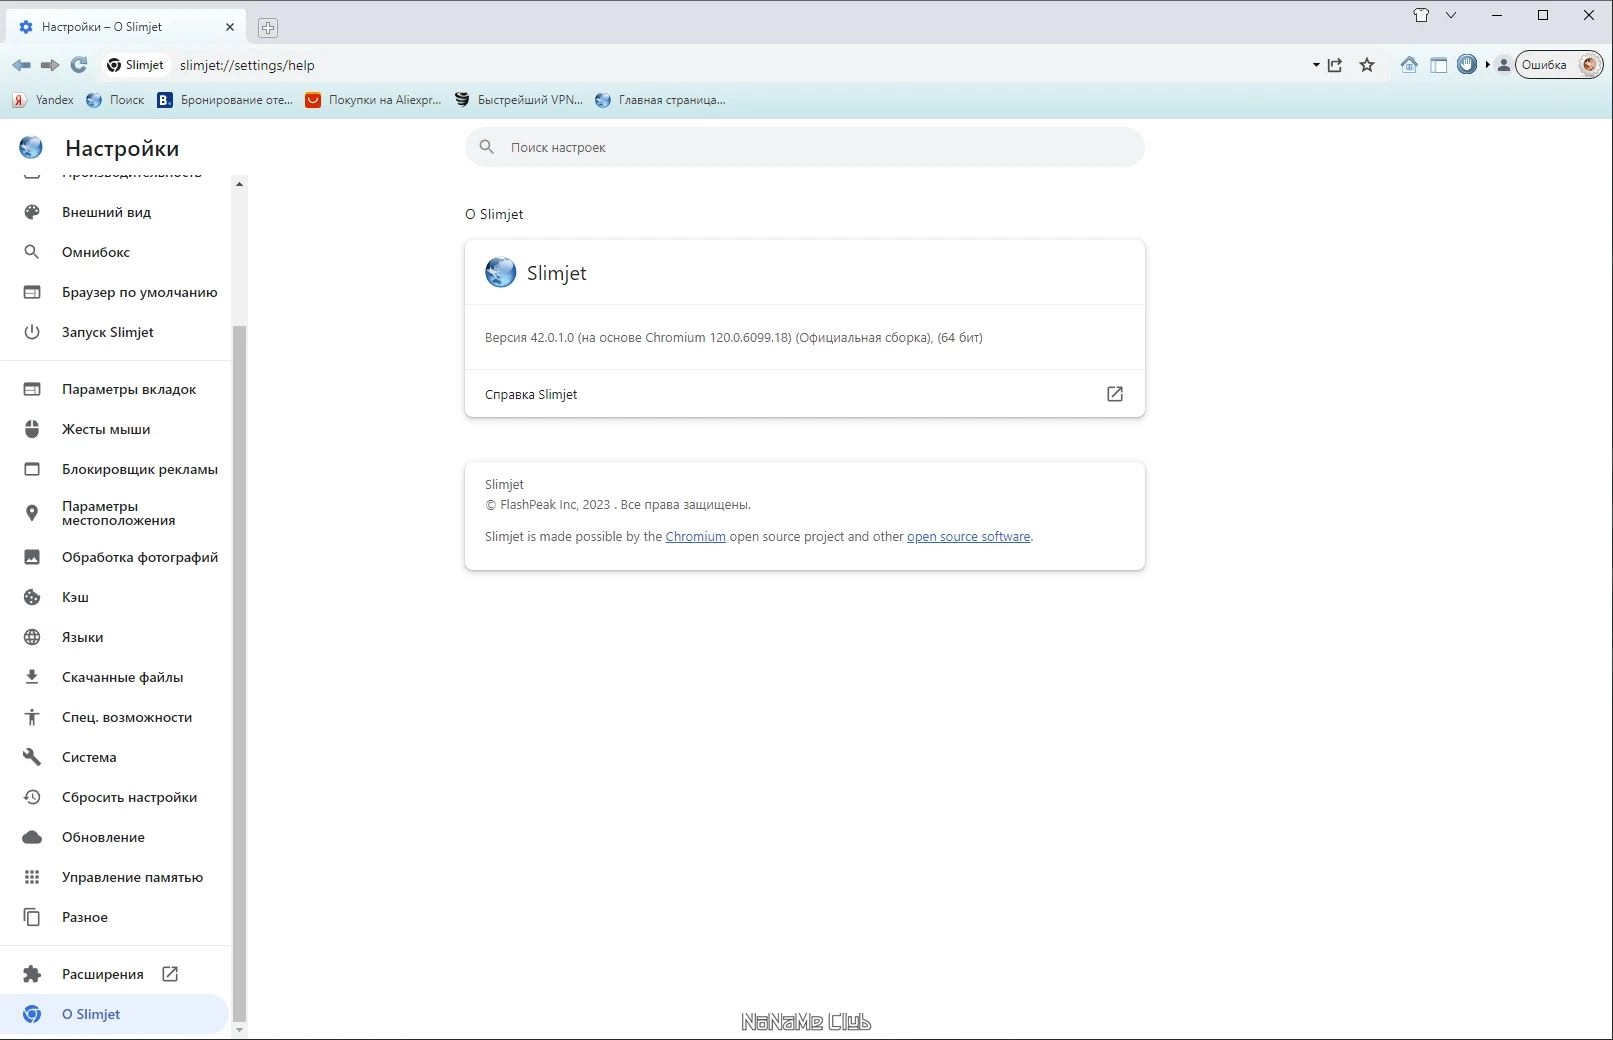Image resolution: width=1613 pixels, height=1040 pixels.
Task: Open the Покупки на Aliexpr... bookmark
Action: pyautogui.click(x=373, y=100)
